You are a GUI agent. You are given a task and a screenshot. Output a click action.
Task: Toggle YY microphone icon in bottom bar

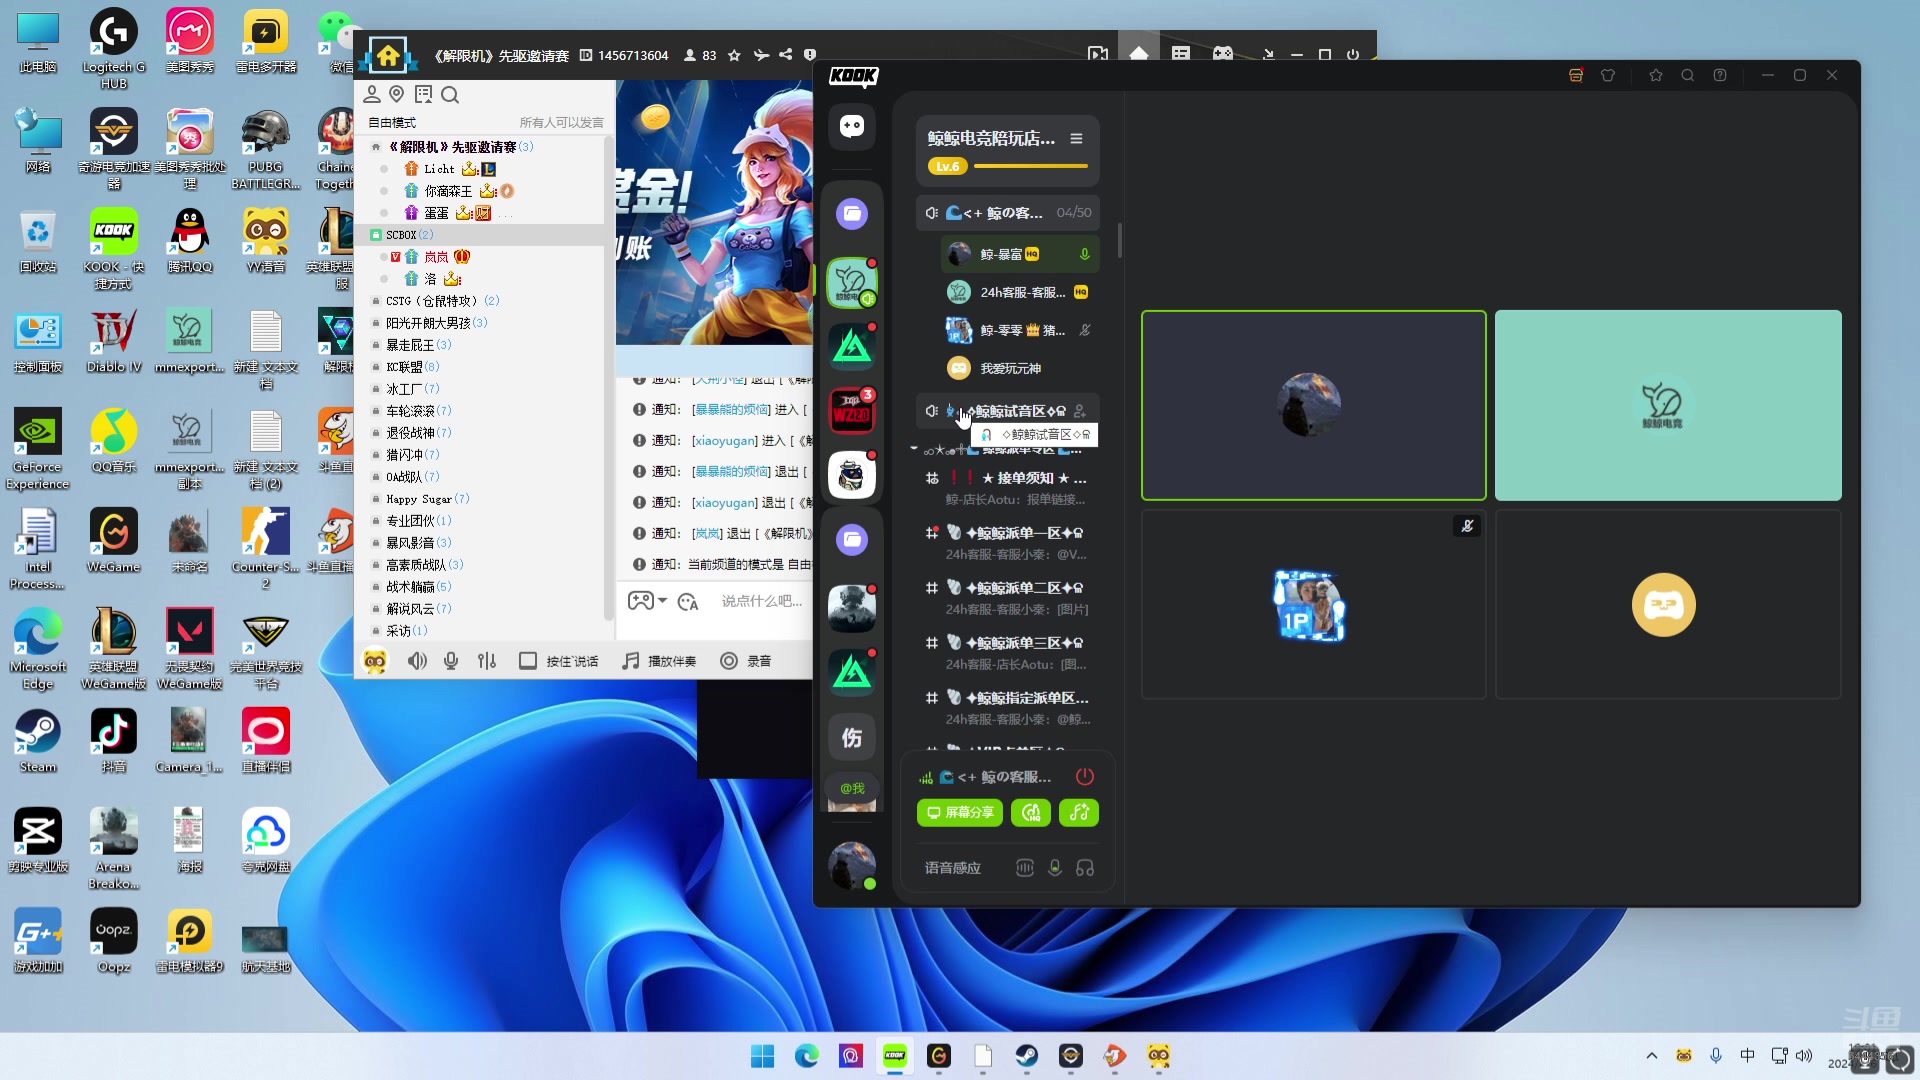(x=451, y=661)
